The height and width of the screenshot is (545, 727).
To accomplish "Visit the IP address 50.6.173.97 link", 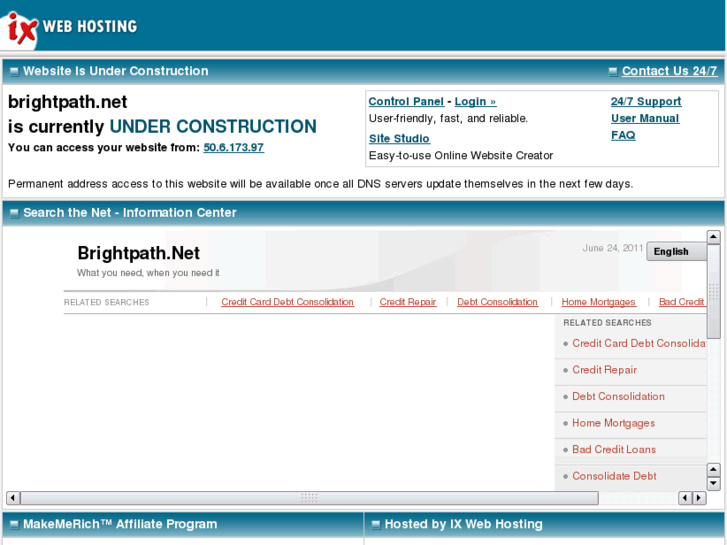I will pyautogui.click(x=234, y=147).
